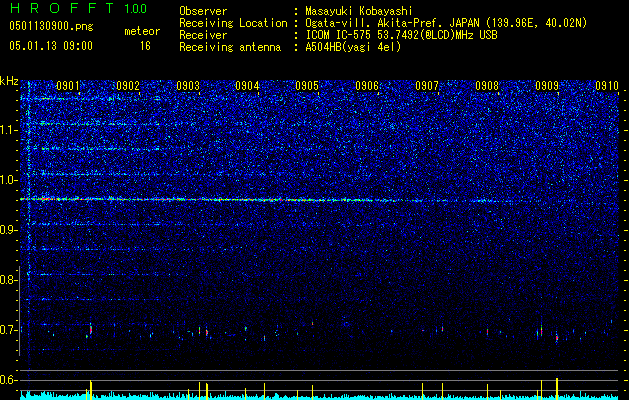
Task: Click the "Receiving antenna" label
Action: (x=230, y=47)
